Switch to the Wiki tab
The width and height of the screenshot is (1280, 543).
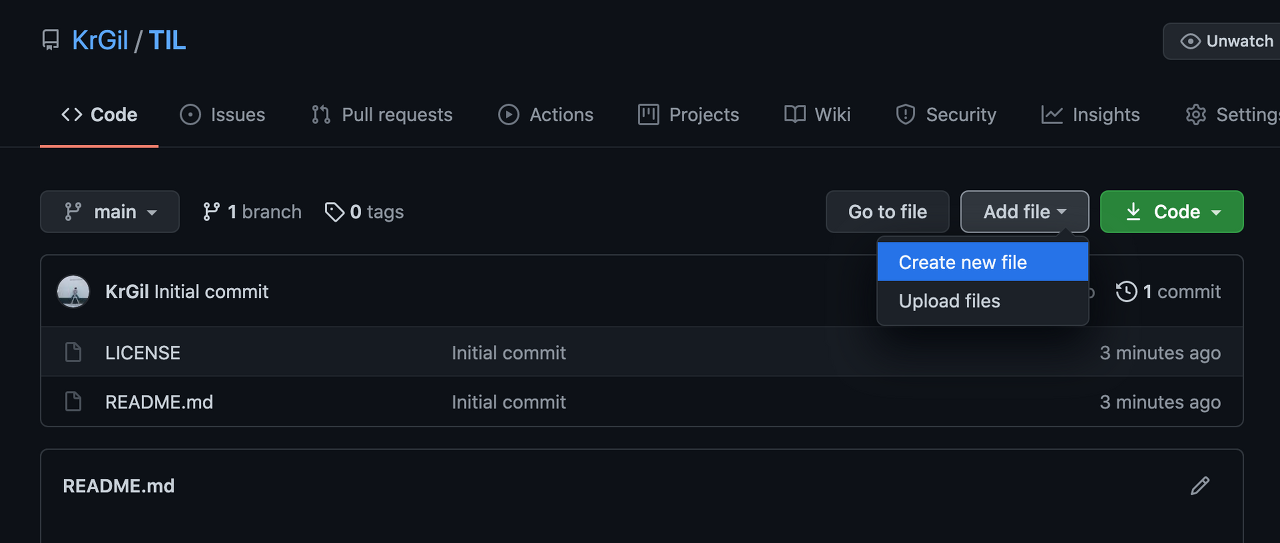tap(818, 115)
